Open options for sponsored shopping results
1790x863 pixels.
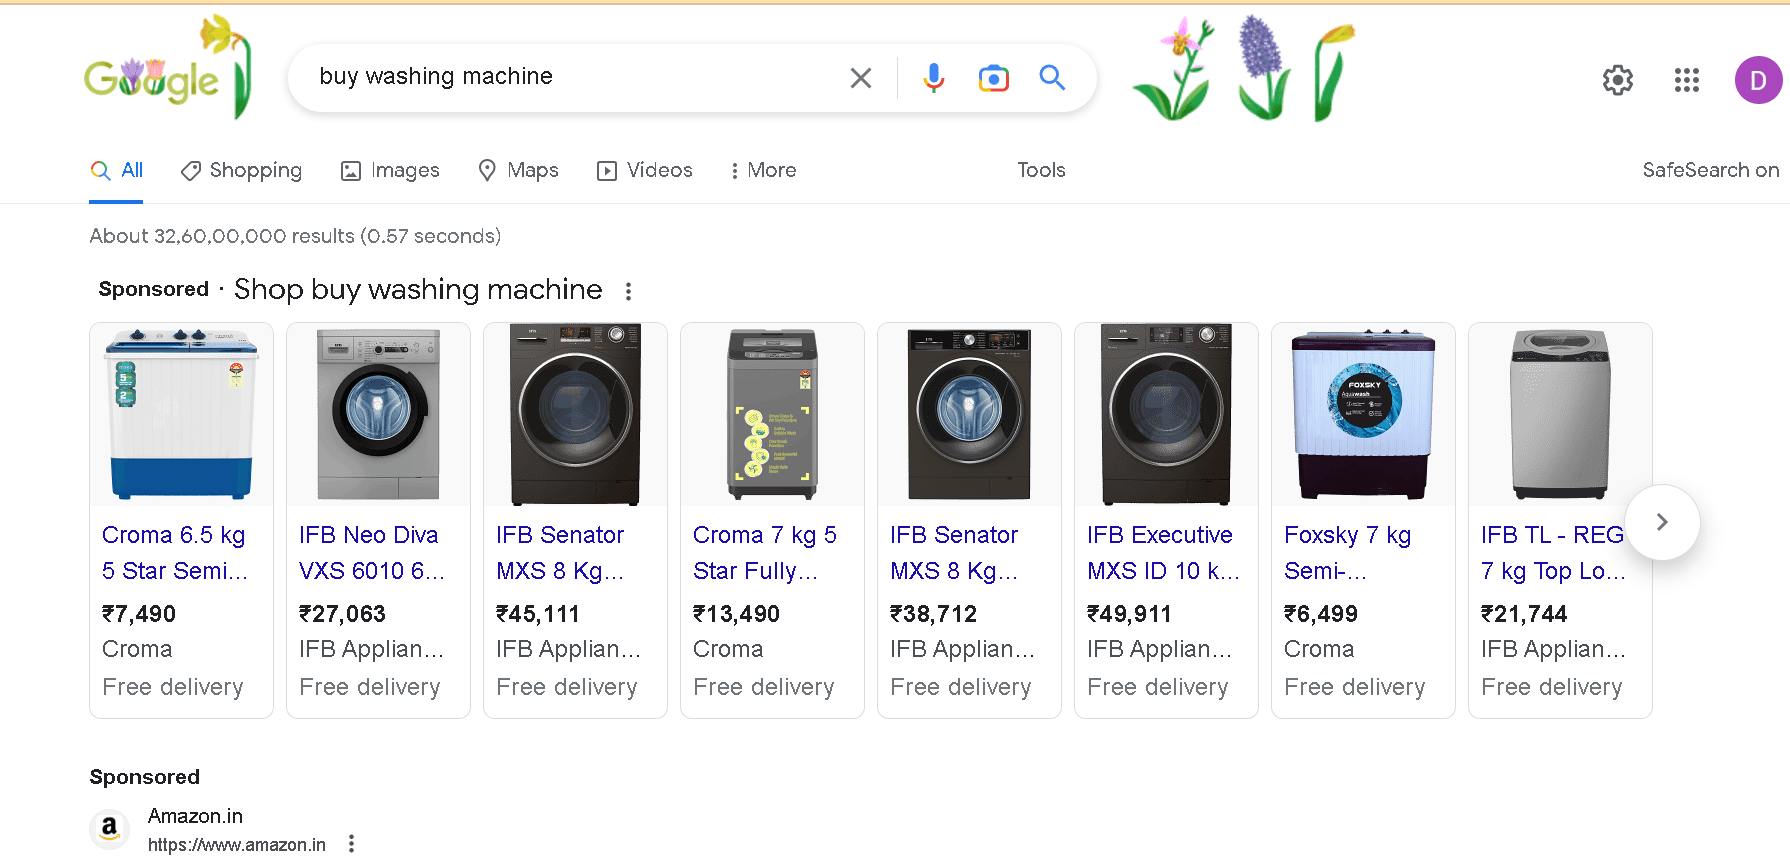click(x=628, y=291)
